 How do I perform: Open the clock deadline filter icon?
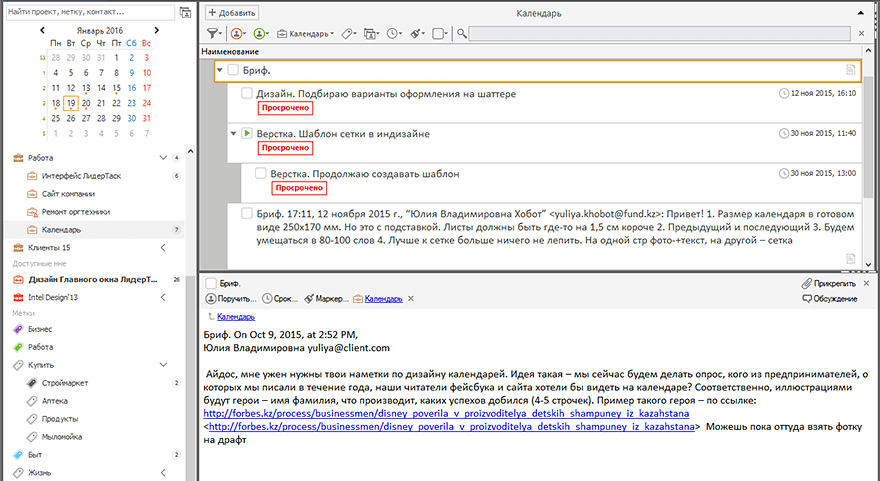click(x=394, y=34)
